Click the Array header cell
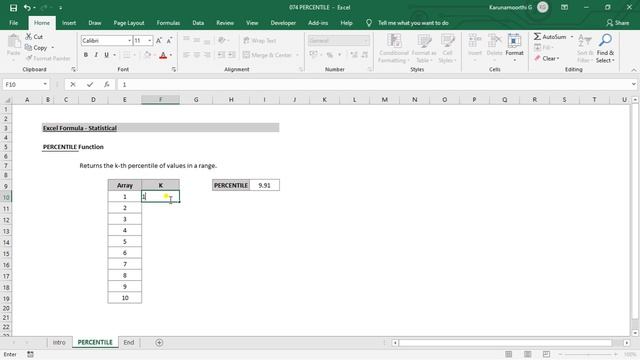Screen dimensions: 640x360 point(125,185)
